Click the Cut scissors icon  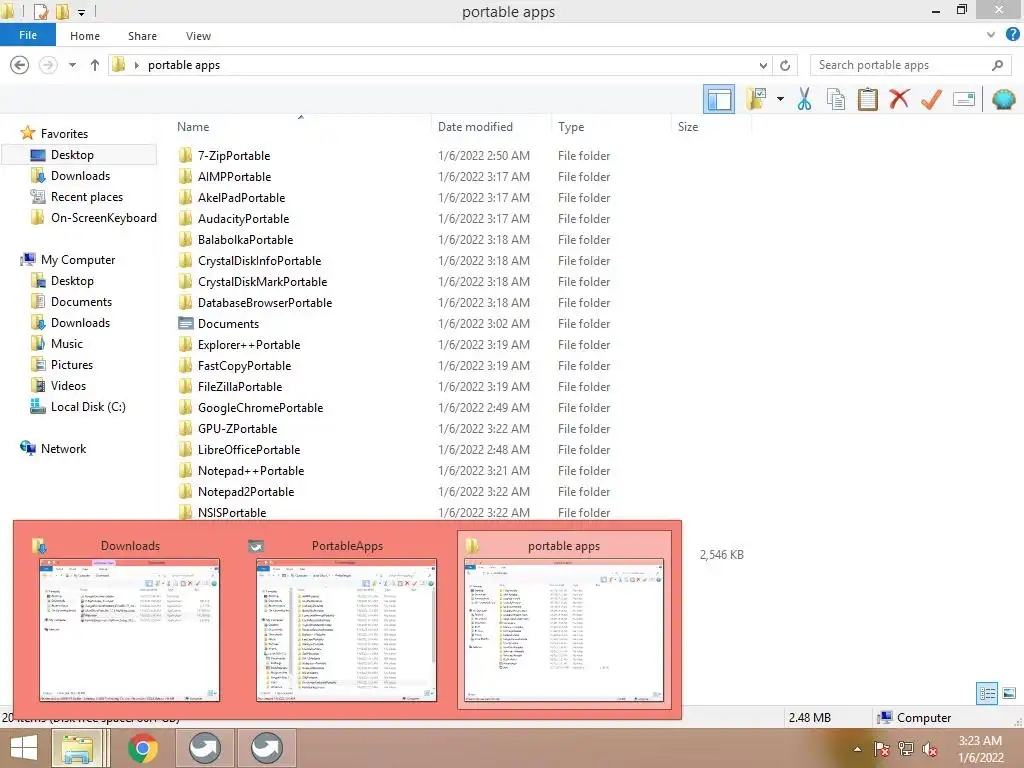tap(805, 99)
